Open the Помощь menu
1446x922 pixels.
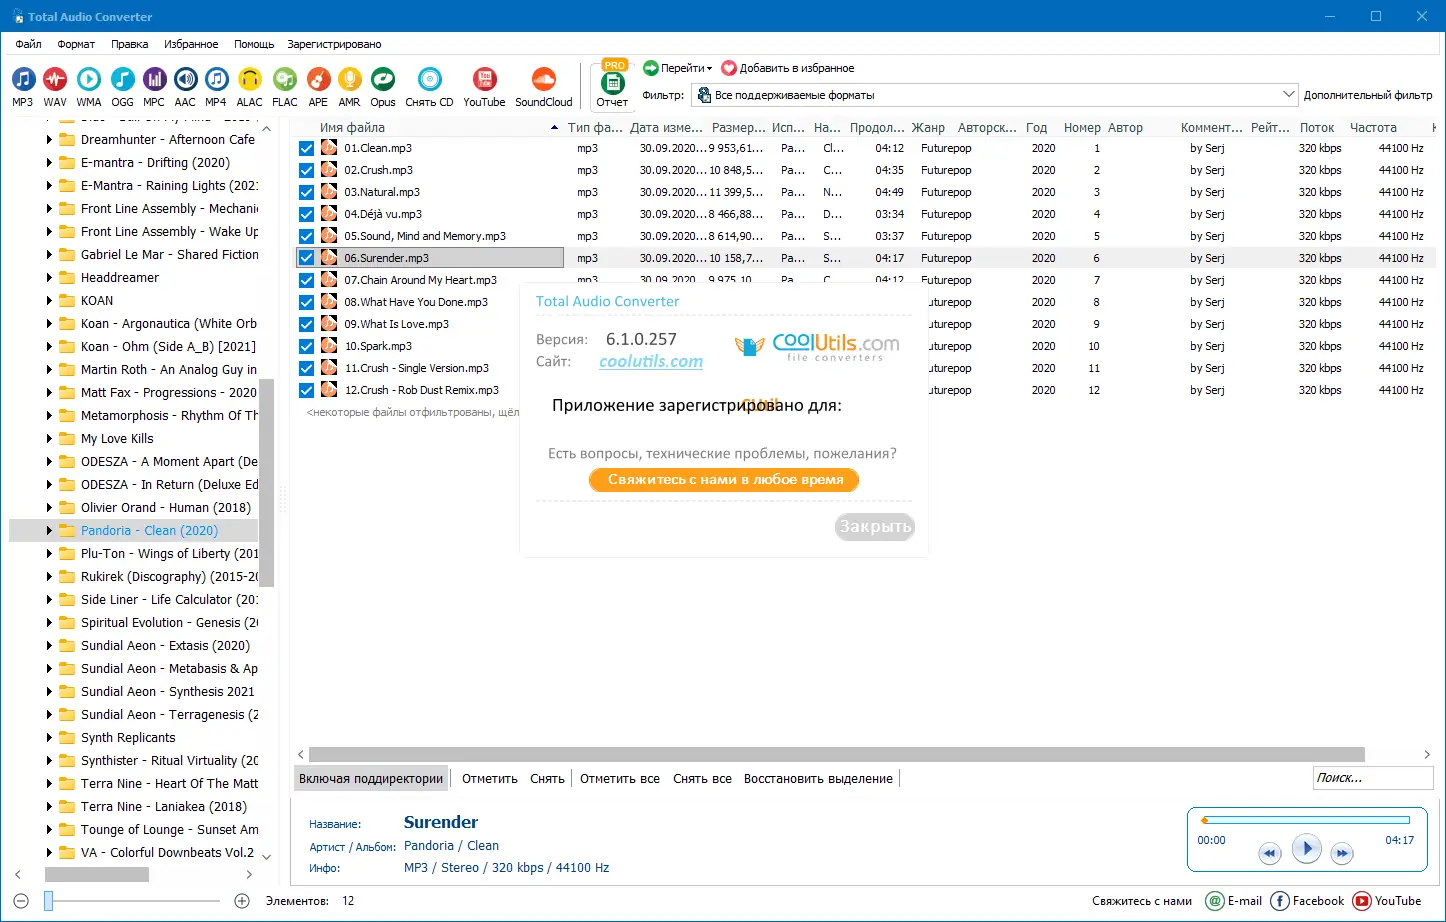coord(254,44)
